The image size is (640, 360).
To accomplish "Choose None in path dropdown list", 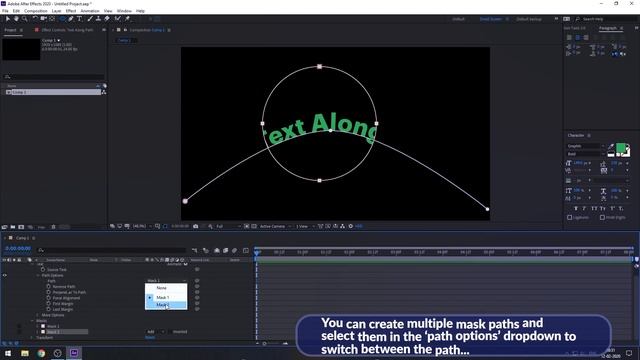I will (x=166, y=288).
